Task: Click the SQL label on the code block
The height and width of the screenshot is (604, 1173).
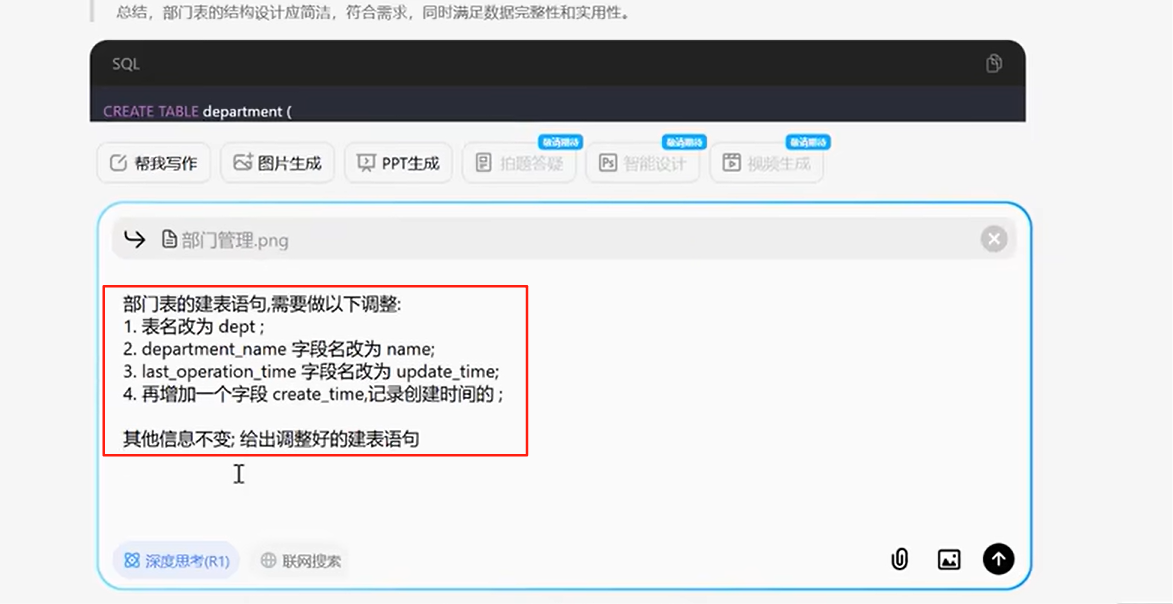Action: click(x=125, y=63)
